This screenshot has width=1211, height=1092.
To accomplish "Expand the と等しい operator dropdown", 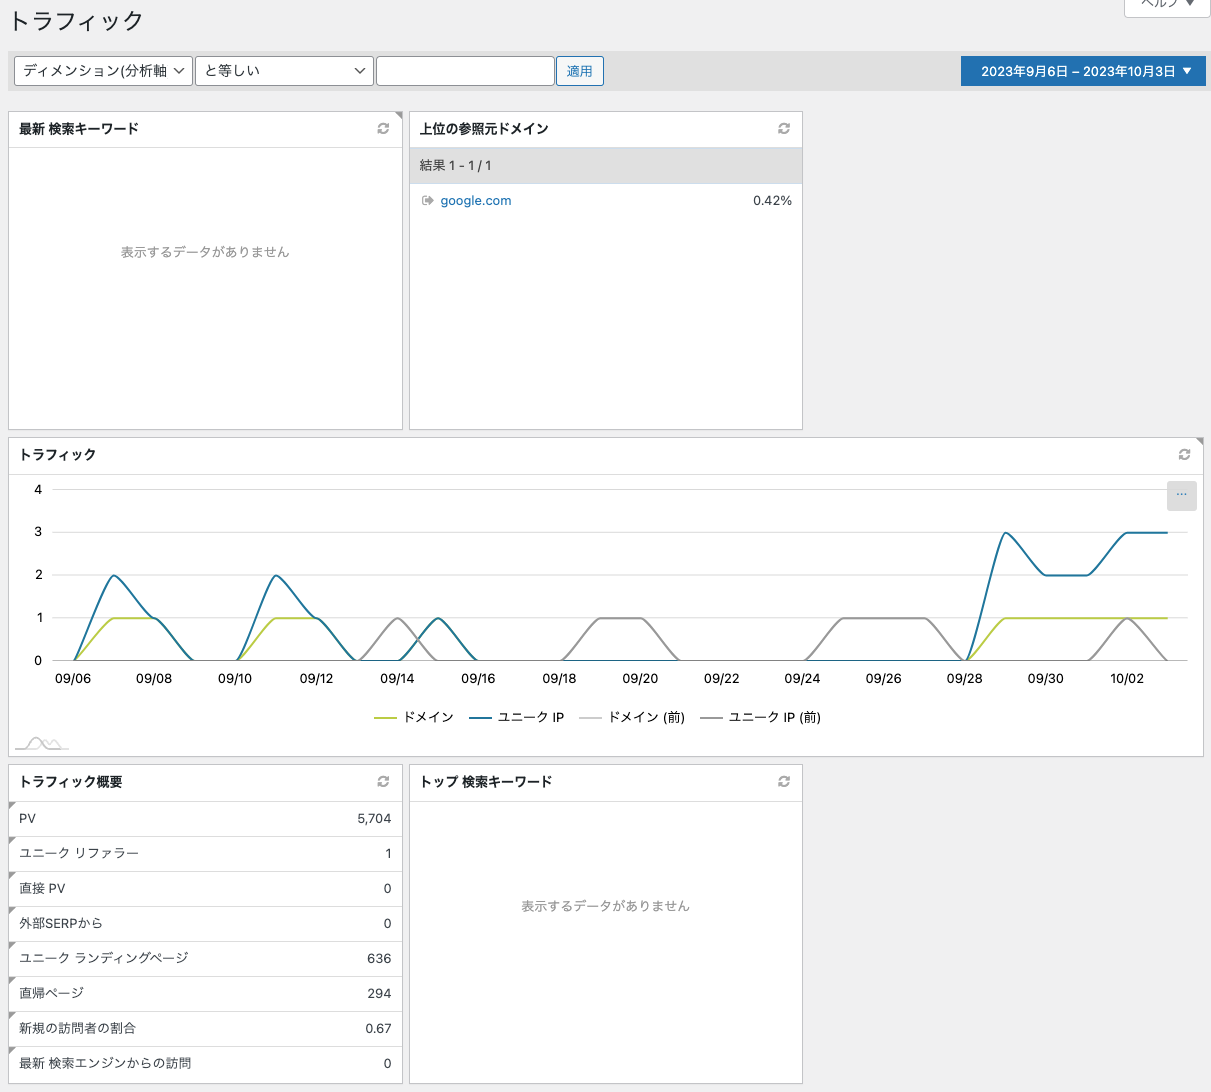I will [x=284, y=71].
